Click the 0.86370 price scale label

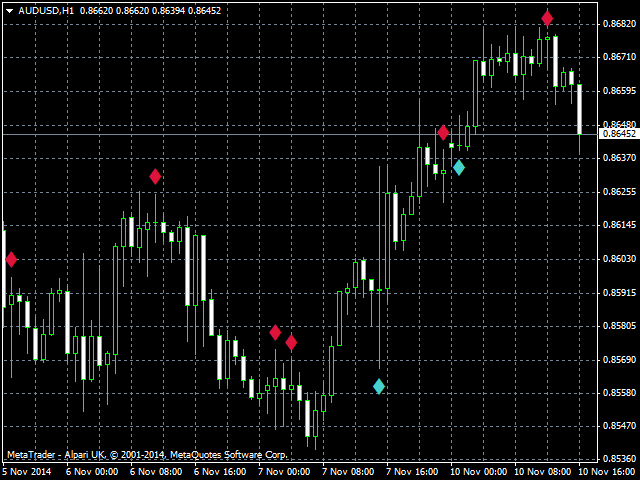[x=619, y=157]
